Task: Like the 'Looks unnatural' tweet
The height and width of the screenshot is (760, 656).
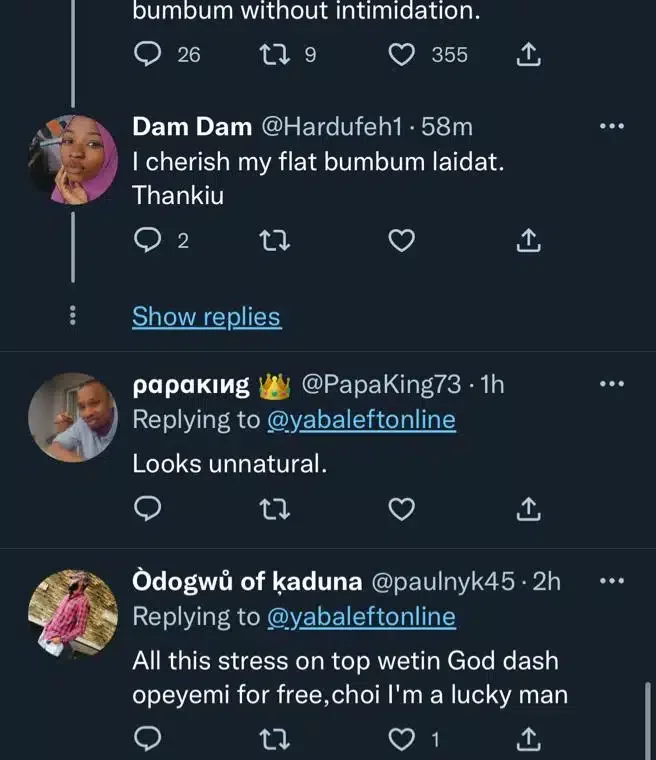Action: [402, 510]
